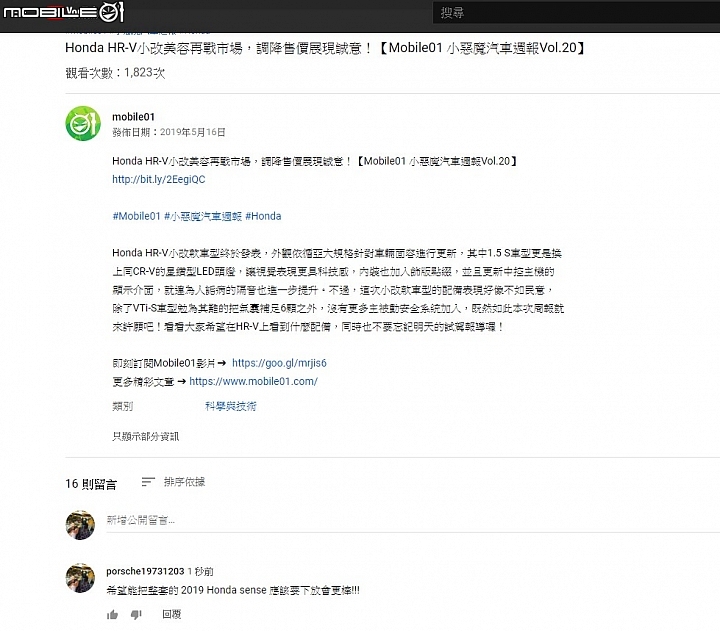Open the porsche19731203 username
The image size is (720, 631).
point(145,571)
